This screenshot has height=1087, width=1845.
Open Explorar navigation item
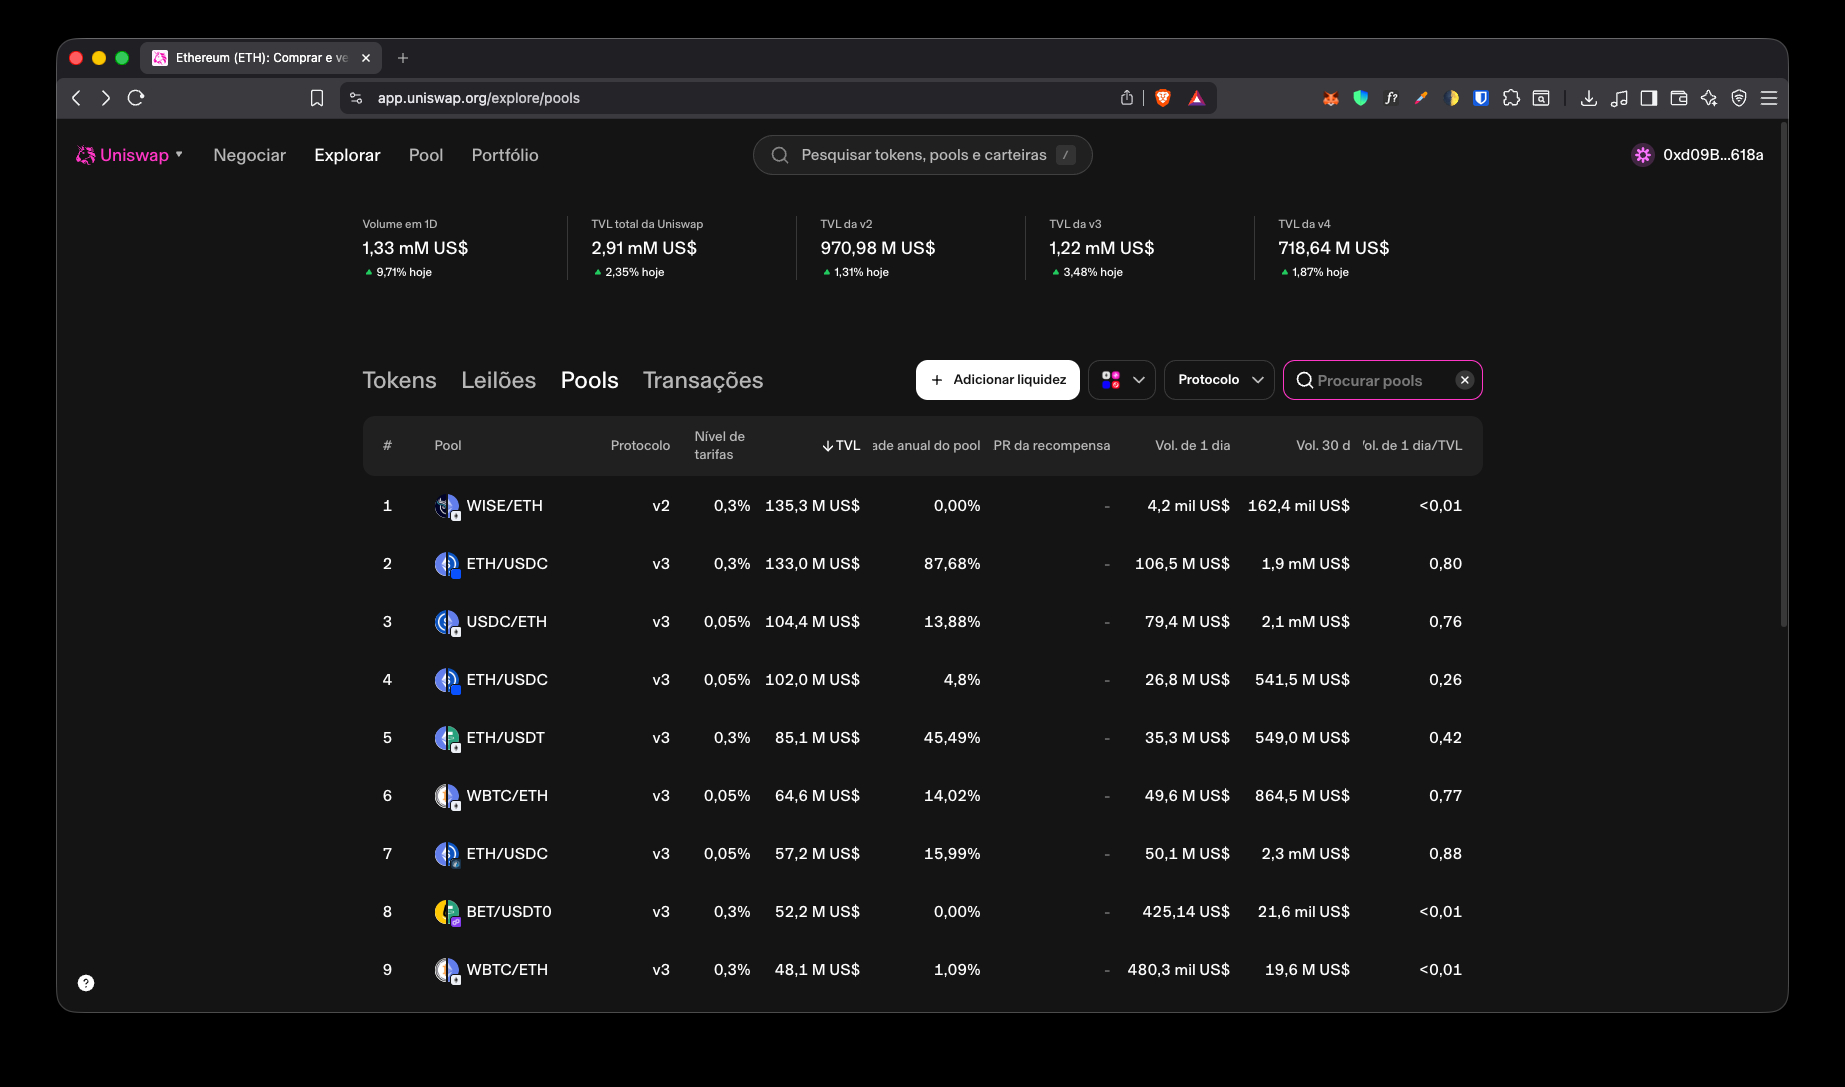pyautogui.click(x=347, y=155)
